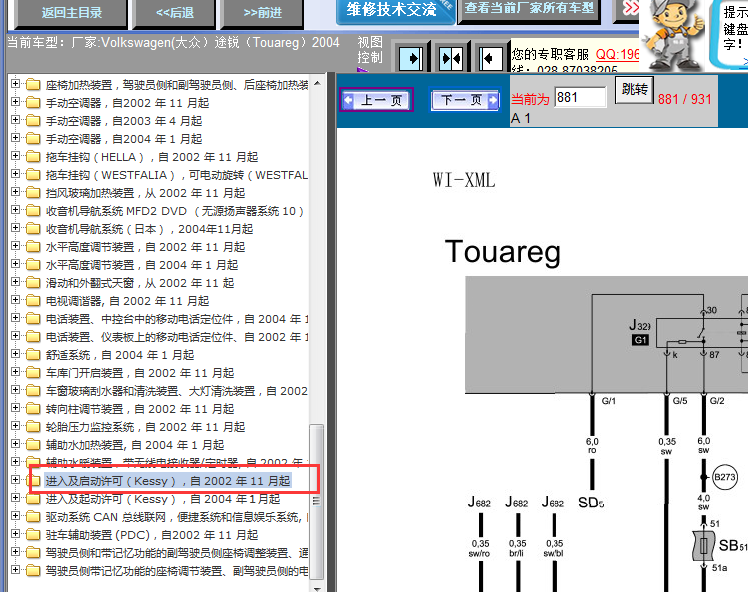This screenshot has width=748, height=592.
Task: Expand the 滑动和外翻式天窗 node
Action: 15,282
